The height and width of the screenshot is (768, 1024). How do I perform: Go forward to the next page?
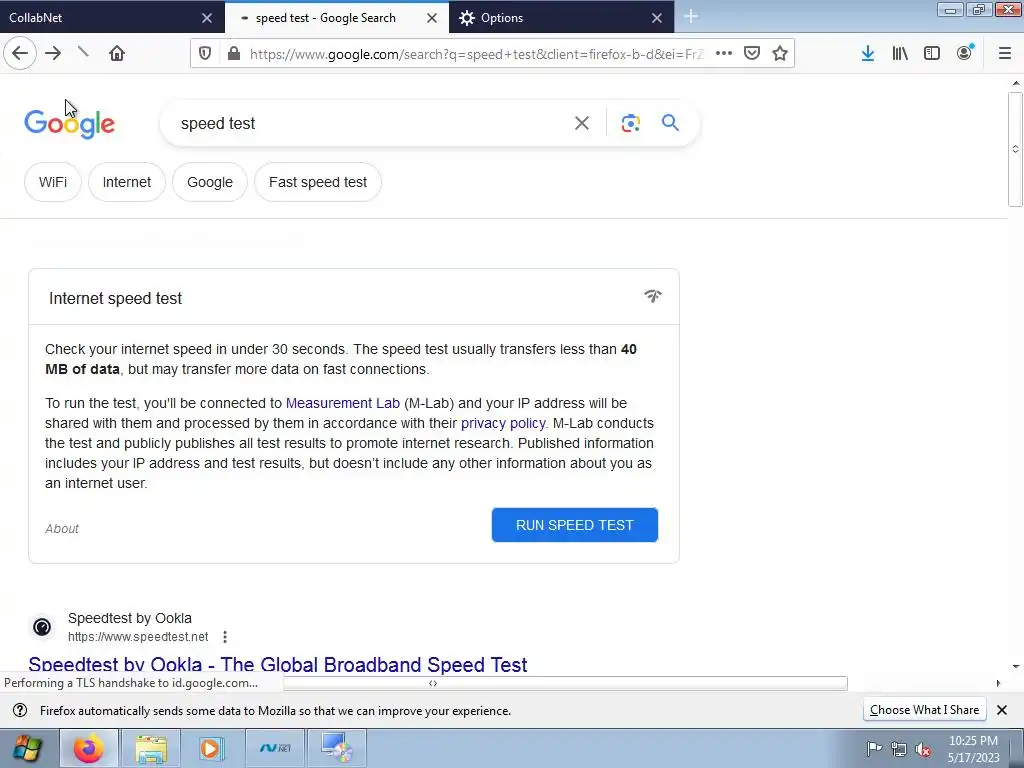click(53, 53)
